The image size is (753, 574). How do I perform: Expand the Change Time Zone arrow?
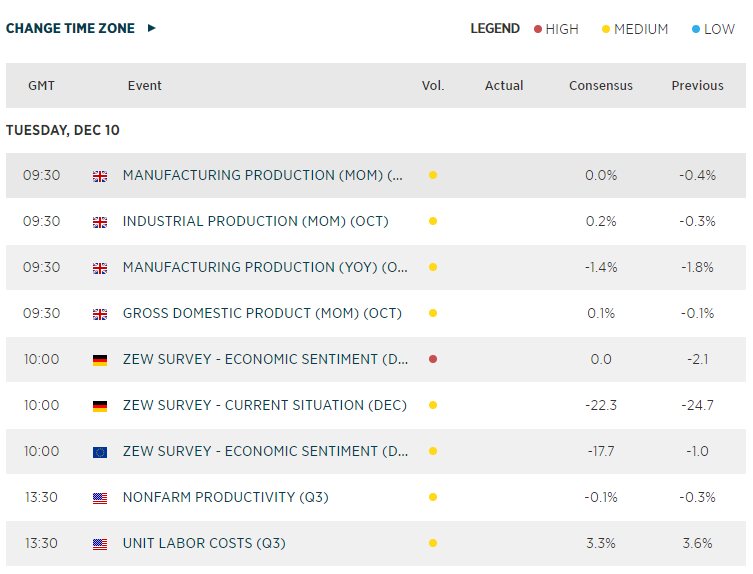coord(152,28)
